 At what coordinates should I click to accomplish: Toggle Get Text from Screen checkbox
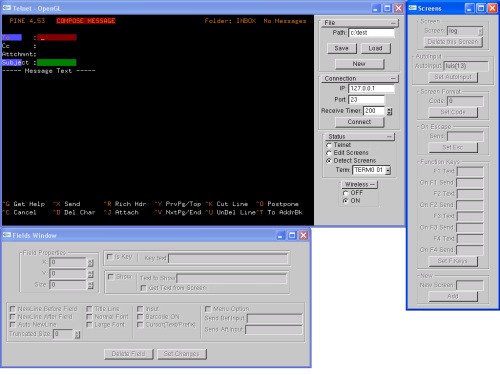(144, 288)
